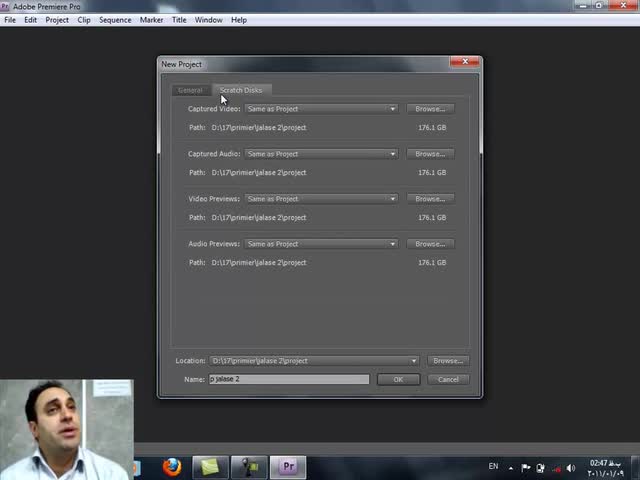Open the project Location dropdown
The width and height of the screenshot is (640, 480).
coord(314,361)
